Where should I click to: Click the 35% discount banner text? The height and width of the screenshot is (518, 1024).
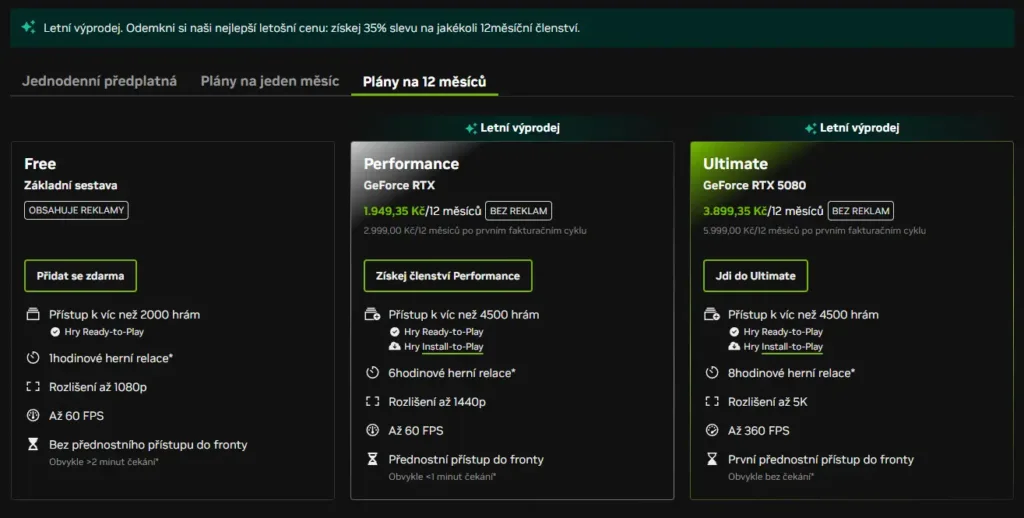tap(312, 28)
